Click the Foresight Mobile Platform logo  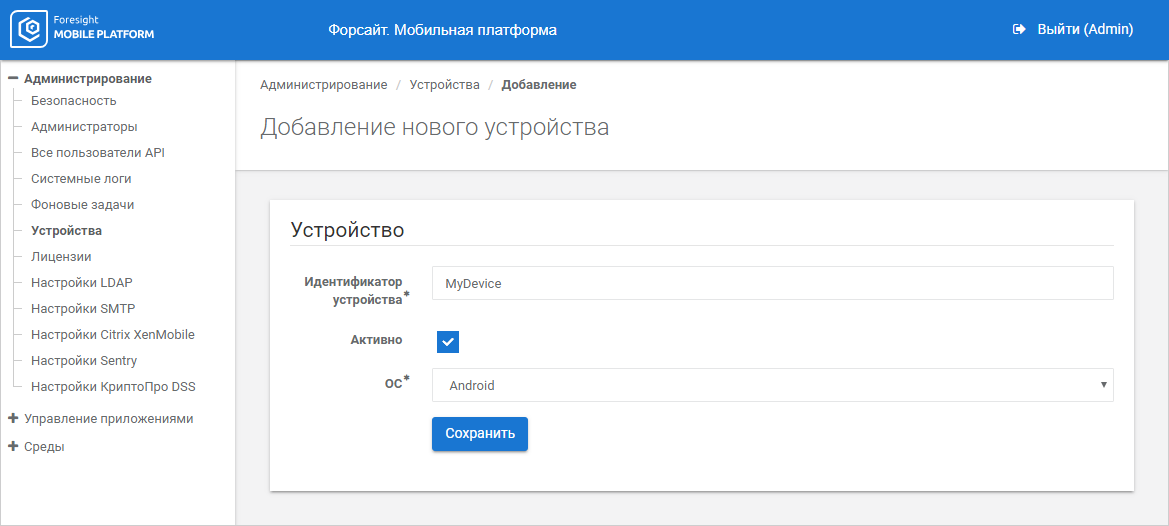pyautogui.click(x=82, y=30)
